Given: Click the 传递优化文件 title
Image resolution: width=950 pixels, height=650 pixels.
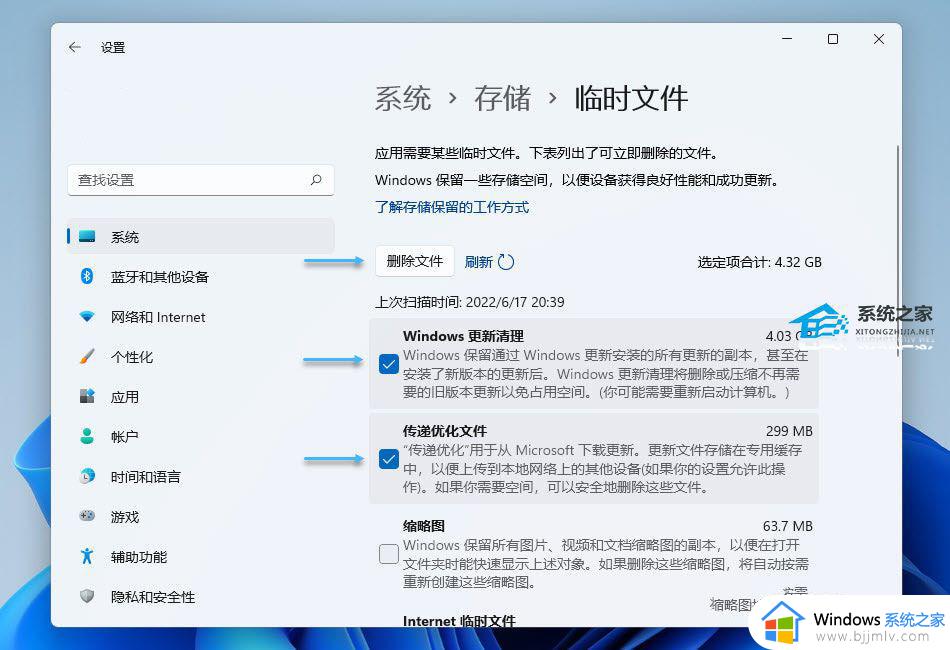Looking at the screenshot, I should click(445, 431).
